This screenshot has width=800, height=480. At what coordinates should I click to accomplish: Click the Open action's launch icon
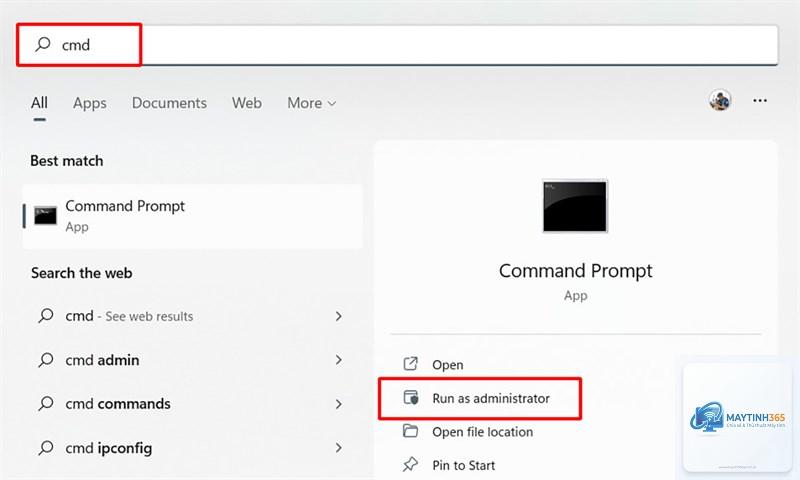411,364
